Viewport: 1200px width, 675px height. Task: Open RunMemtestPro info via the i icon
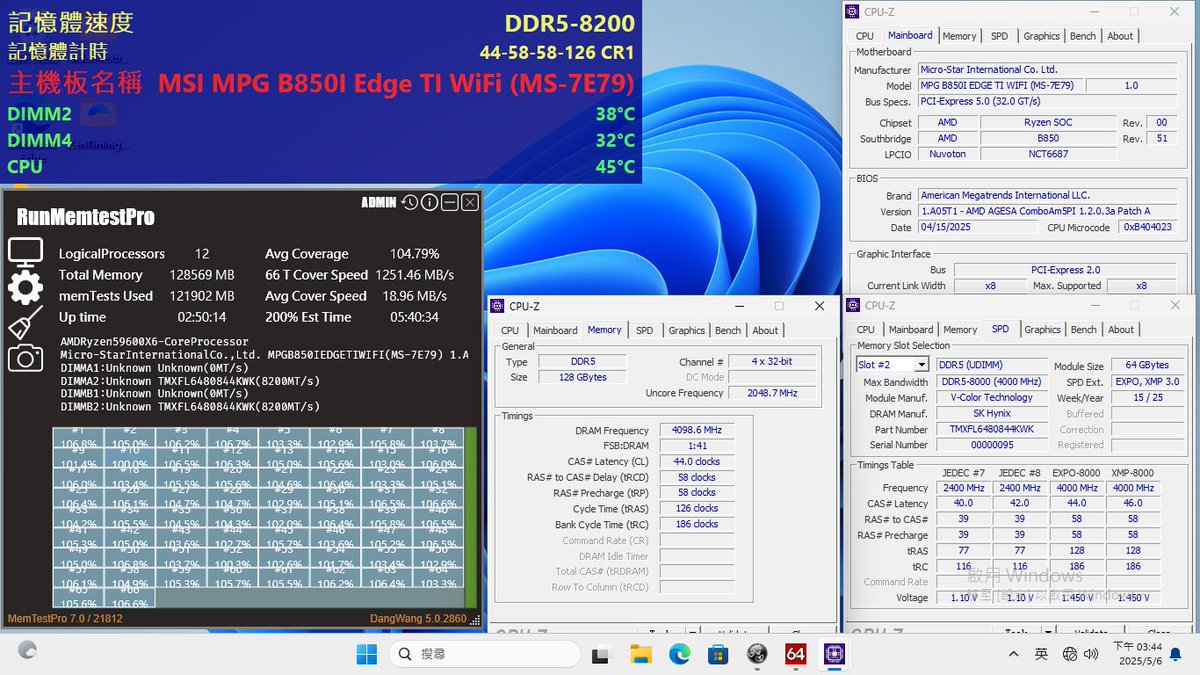tap(428, 202)
